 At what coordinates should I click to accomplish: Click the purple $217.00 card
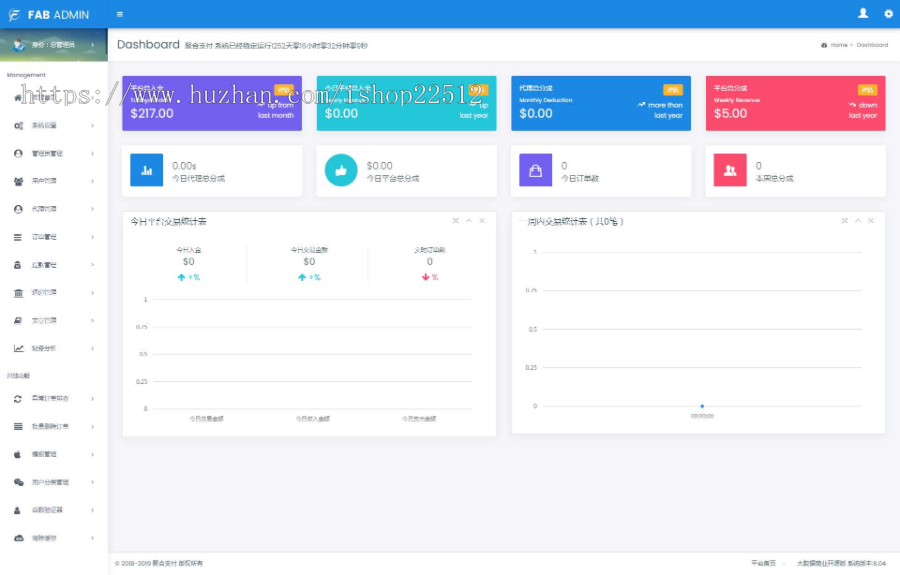[212, 103]
